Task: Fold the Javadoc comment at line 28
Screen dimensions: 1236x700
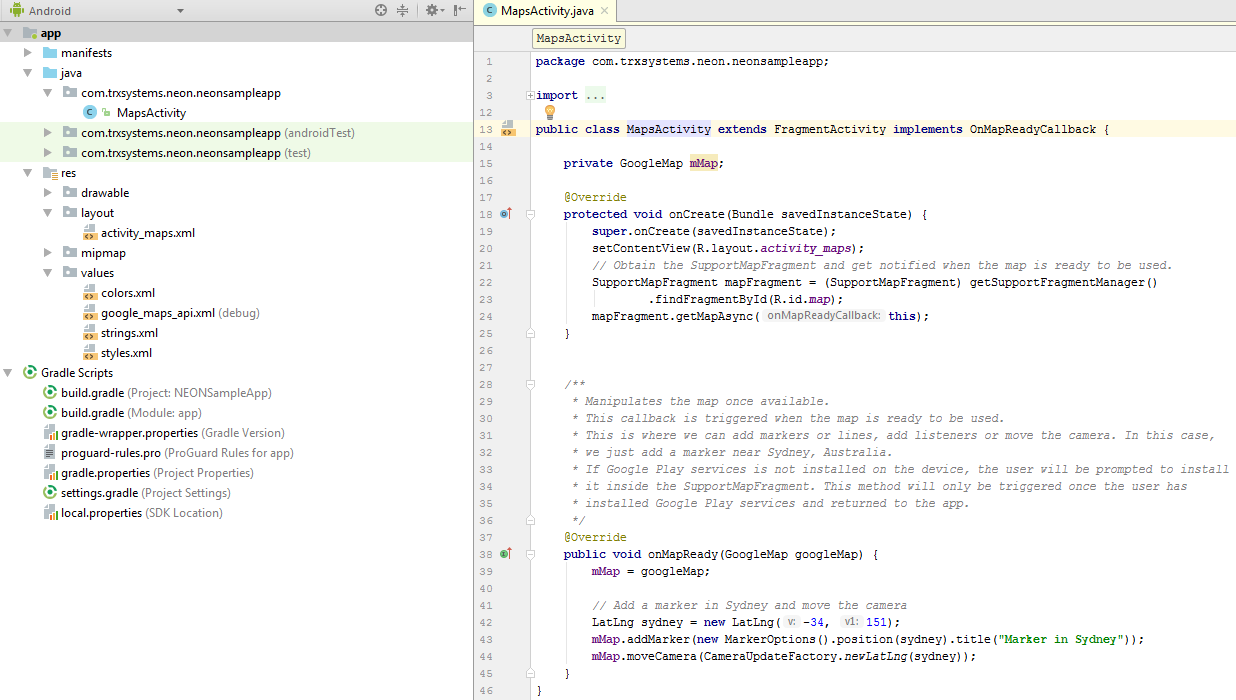Action: point(530,384)
